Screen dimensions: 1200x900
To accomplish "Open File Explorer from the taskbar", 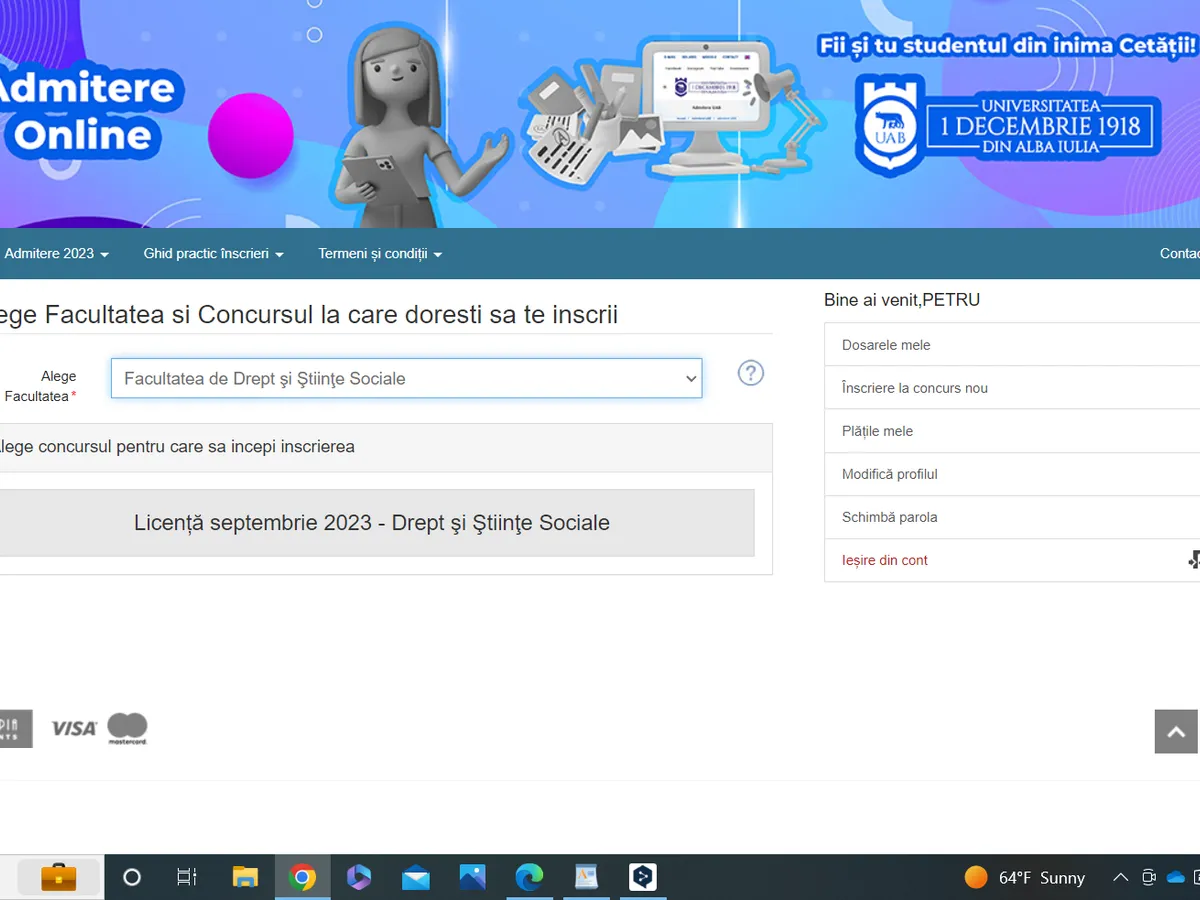I will [x=245, y=877].
